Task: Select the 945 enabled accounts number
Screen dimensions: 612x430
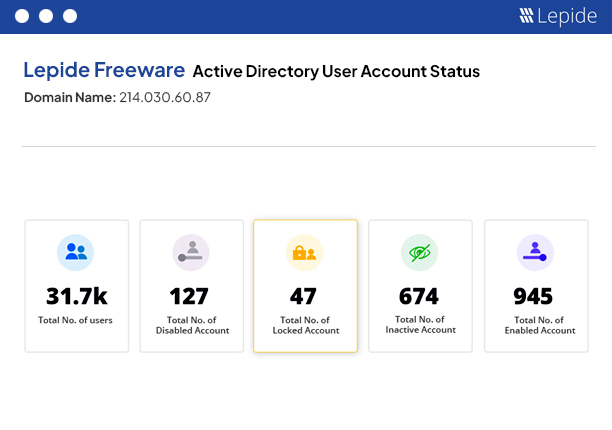Action: (x=533, y=296)
